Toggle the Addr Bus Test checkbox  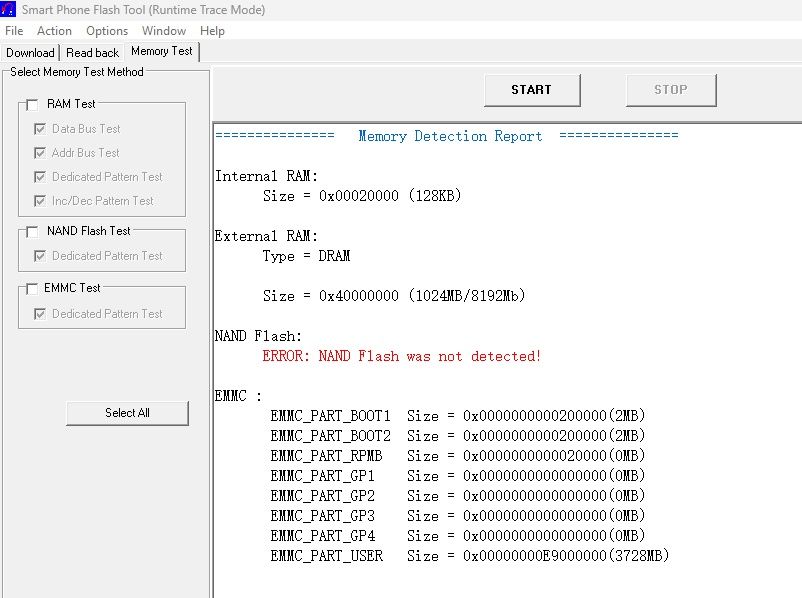[x=40, y=153]
